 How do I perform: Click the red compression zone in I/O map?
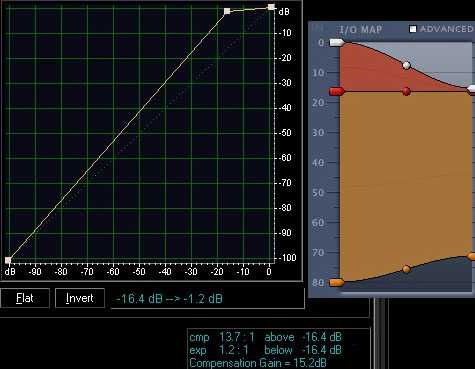tap(367, 72)
